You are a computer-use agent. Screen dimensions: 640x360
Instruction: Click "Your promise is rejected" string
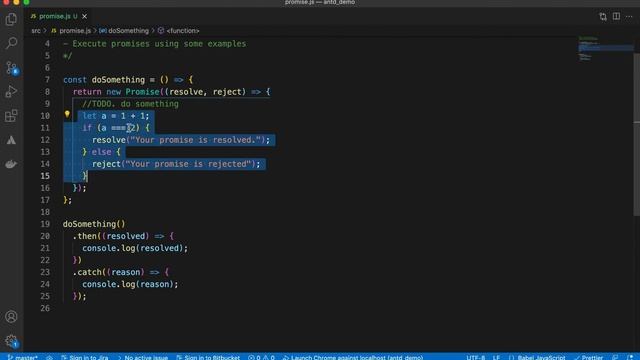188,164
